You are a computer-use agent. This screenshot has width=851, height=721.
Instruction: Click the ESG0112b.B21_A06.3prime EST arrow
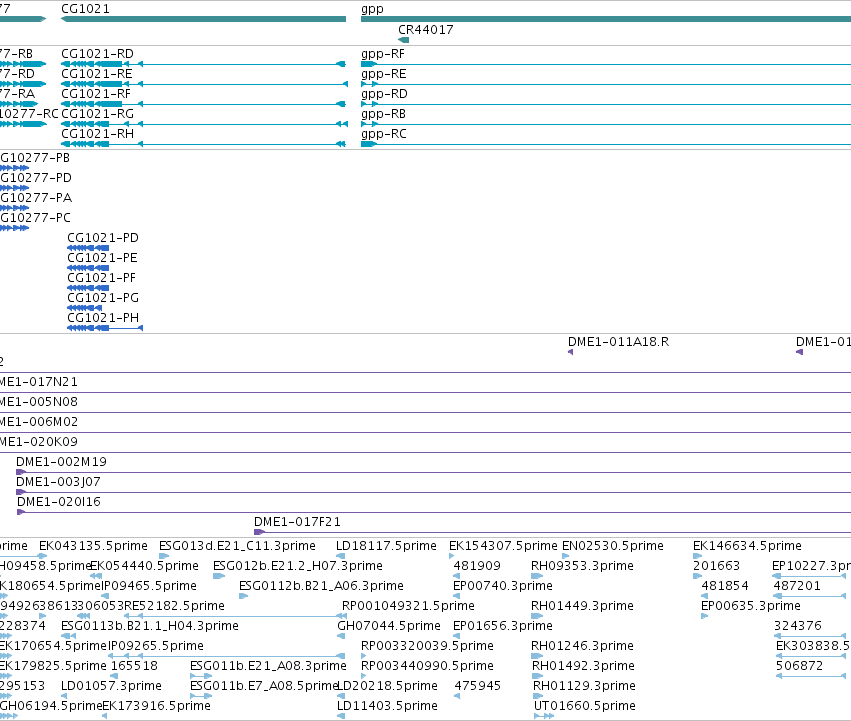[244, 596]
